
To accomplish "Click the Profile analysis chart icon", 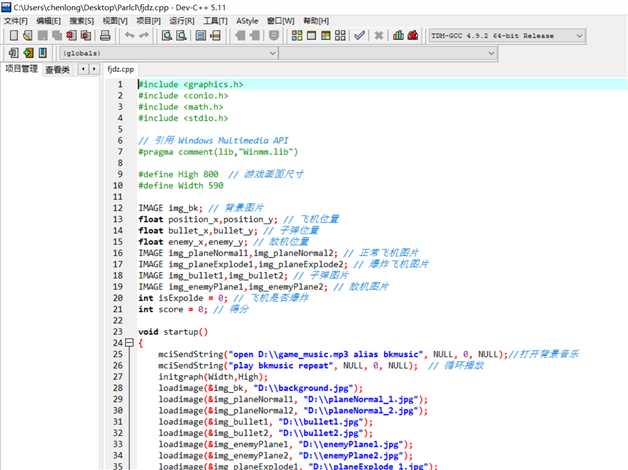I will pyautogui.click(x=398, y=36).
